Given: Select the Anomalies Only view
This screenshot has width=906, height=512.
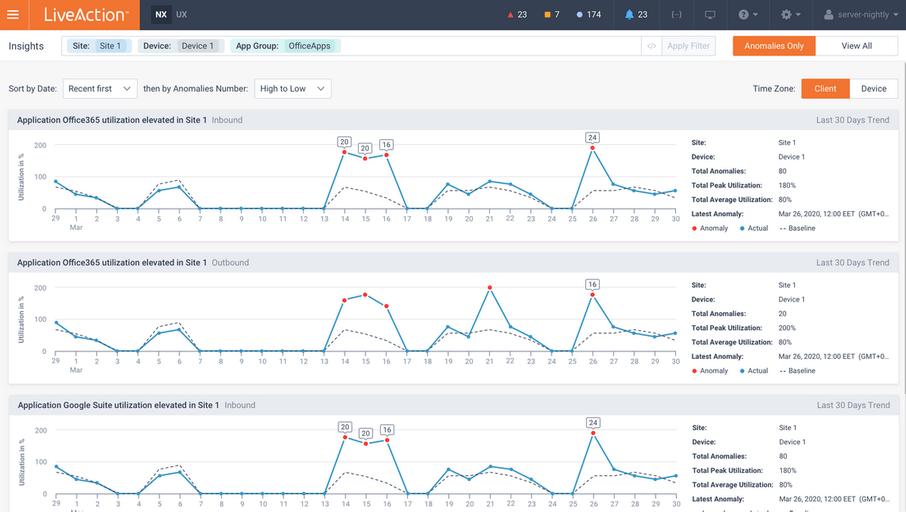Looking at the screenshot, I should (x=774, y=46).
